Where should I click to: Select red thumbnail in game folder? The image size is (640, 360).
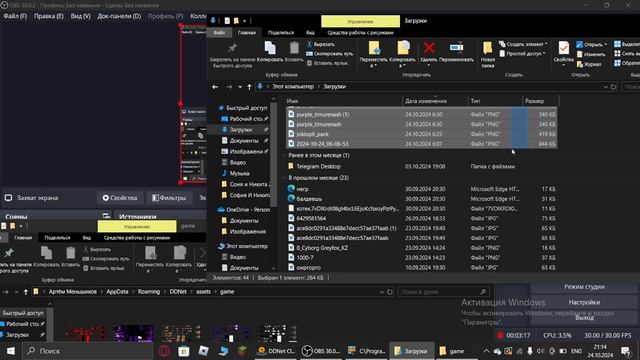(x=85, y=333)
